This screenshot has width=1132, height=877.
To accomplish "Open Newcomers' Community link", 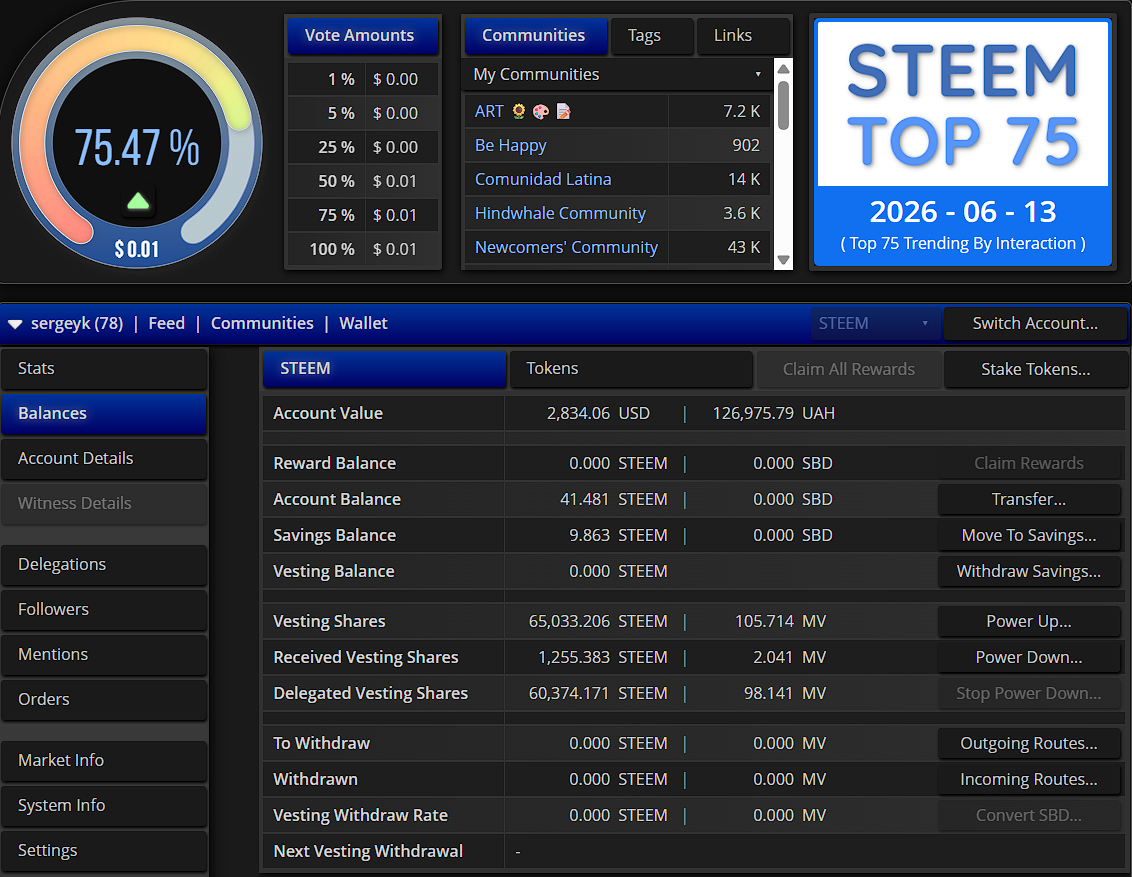I will (x=566, y=247).
